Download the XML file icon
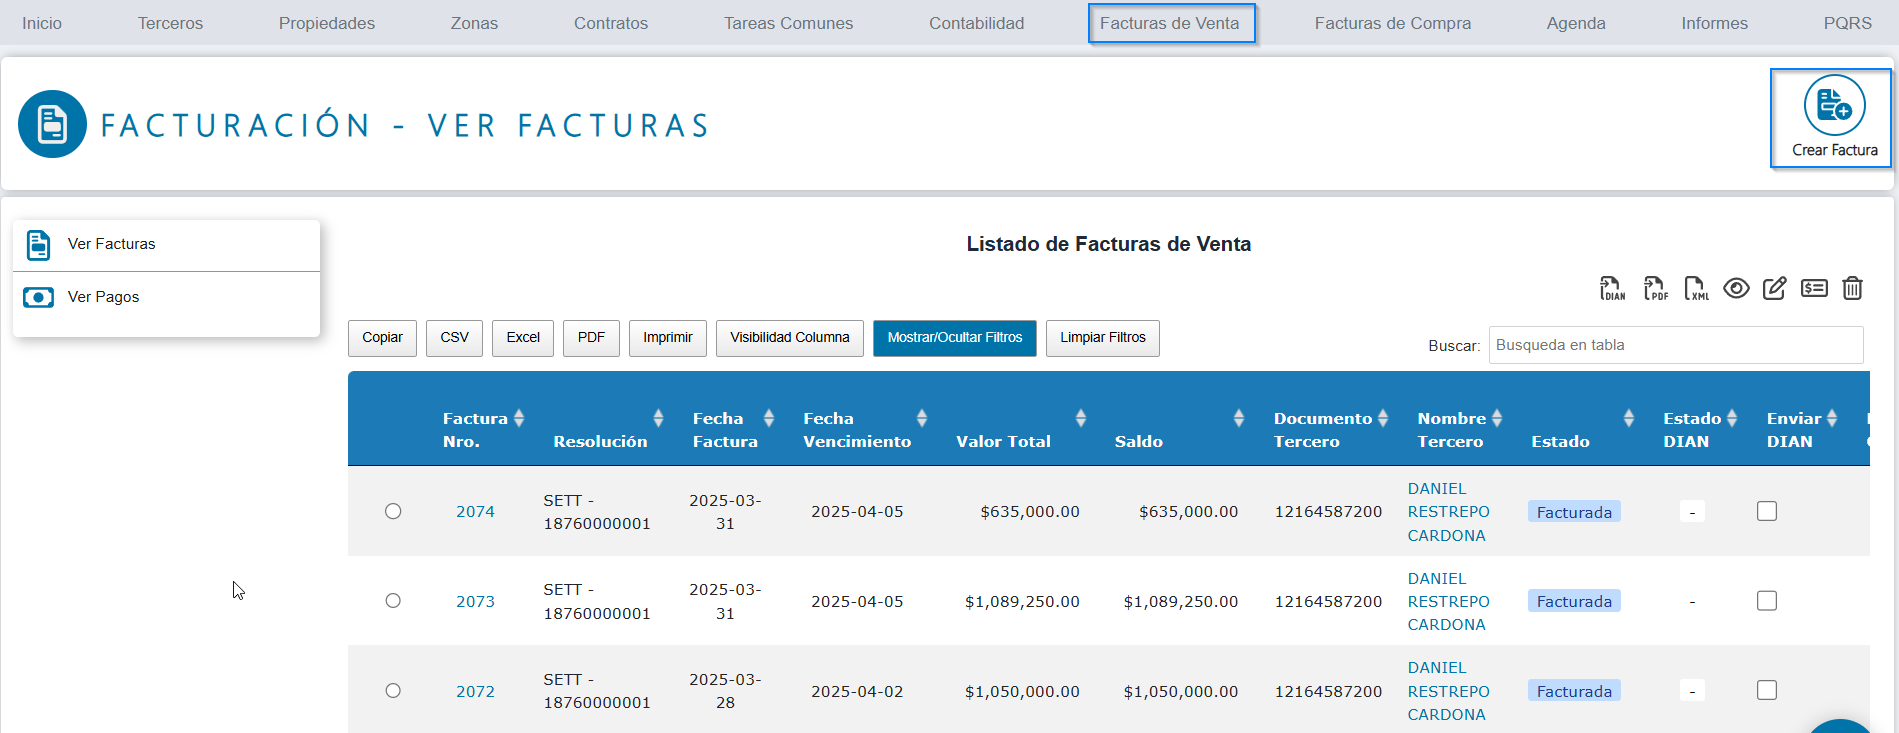The width and height of the screenshot is (1899, 733). click(x=1696, y=289)
